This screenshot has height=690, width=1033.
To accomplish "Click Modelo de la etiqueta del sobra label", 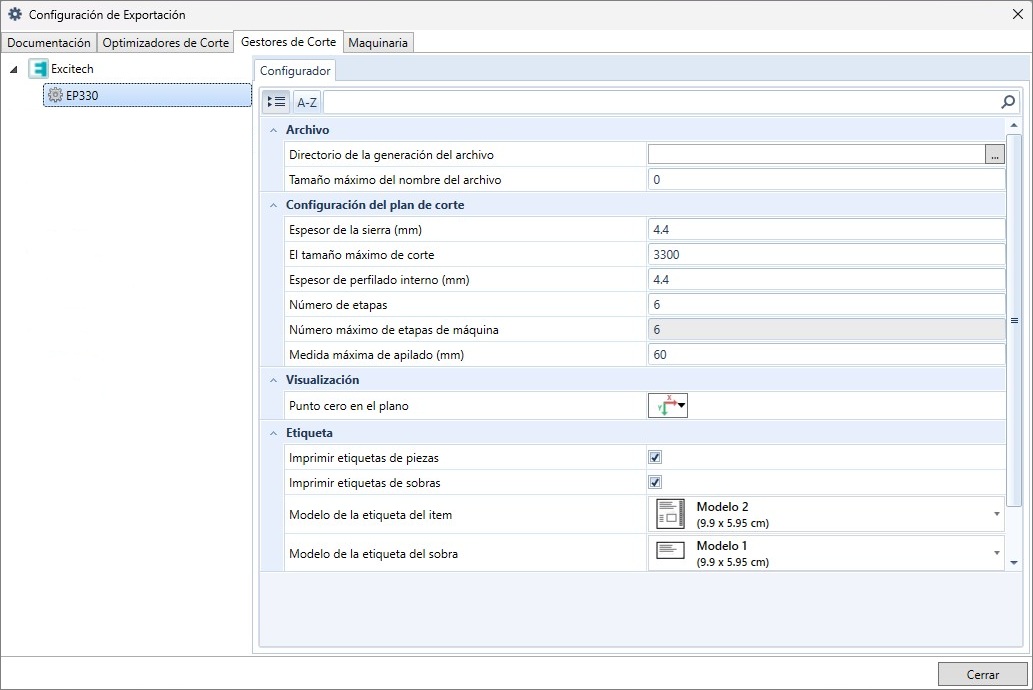I will pyautogui.click(x=373, y=554).
